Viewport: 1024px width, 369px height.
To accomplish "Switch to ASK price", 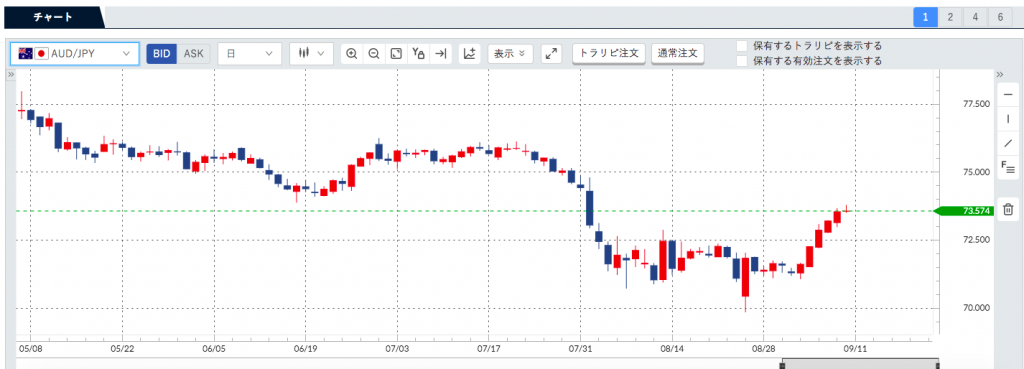I will coord(194,54).
